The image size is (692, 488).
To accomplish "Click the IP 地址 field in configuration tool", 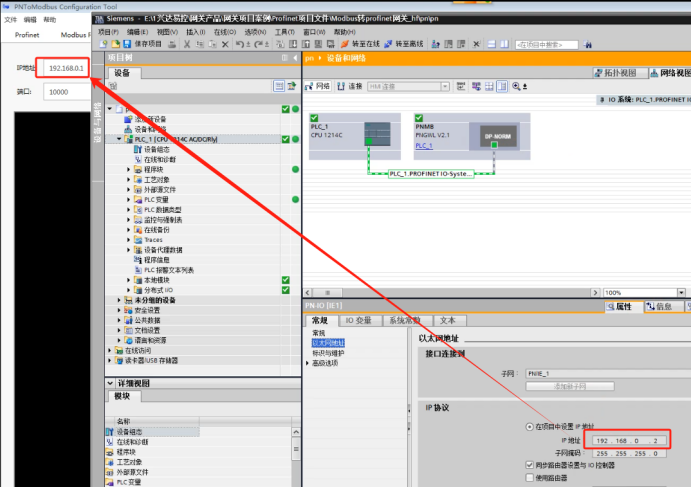I will (66, 68).
